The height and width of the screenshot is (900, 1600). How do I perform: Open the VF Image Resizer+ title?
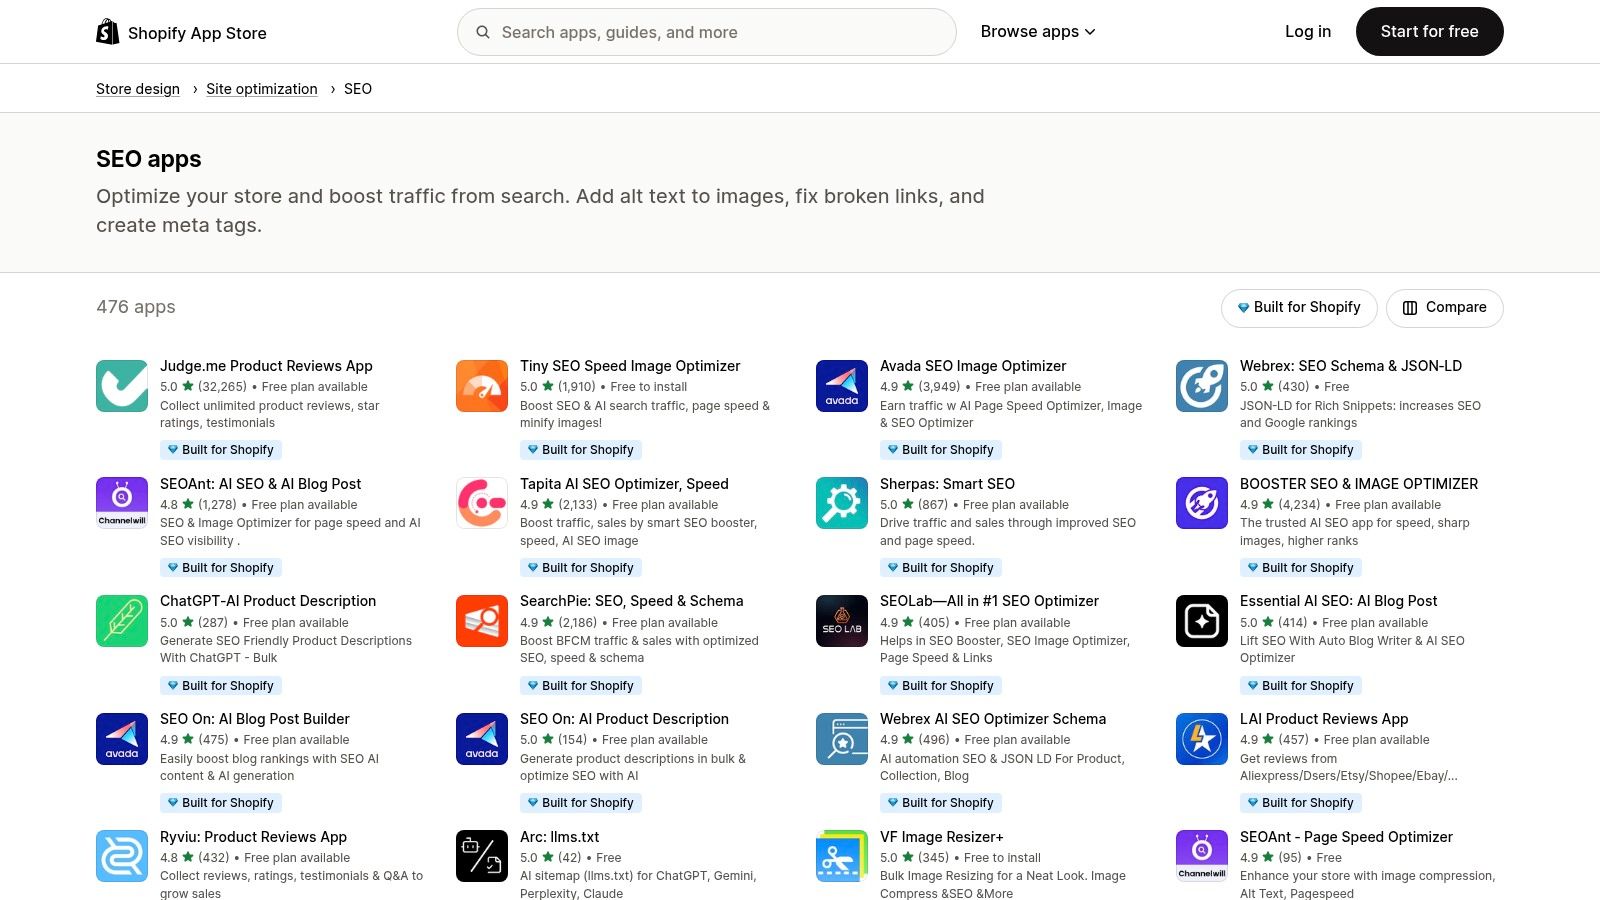coord(942,837)
